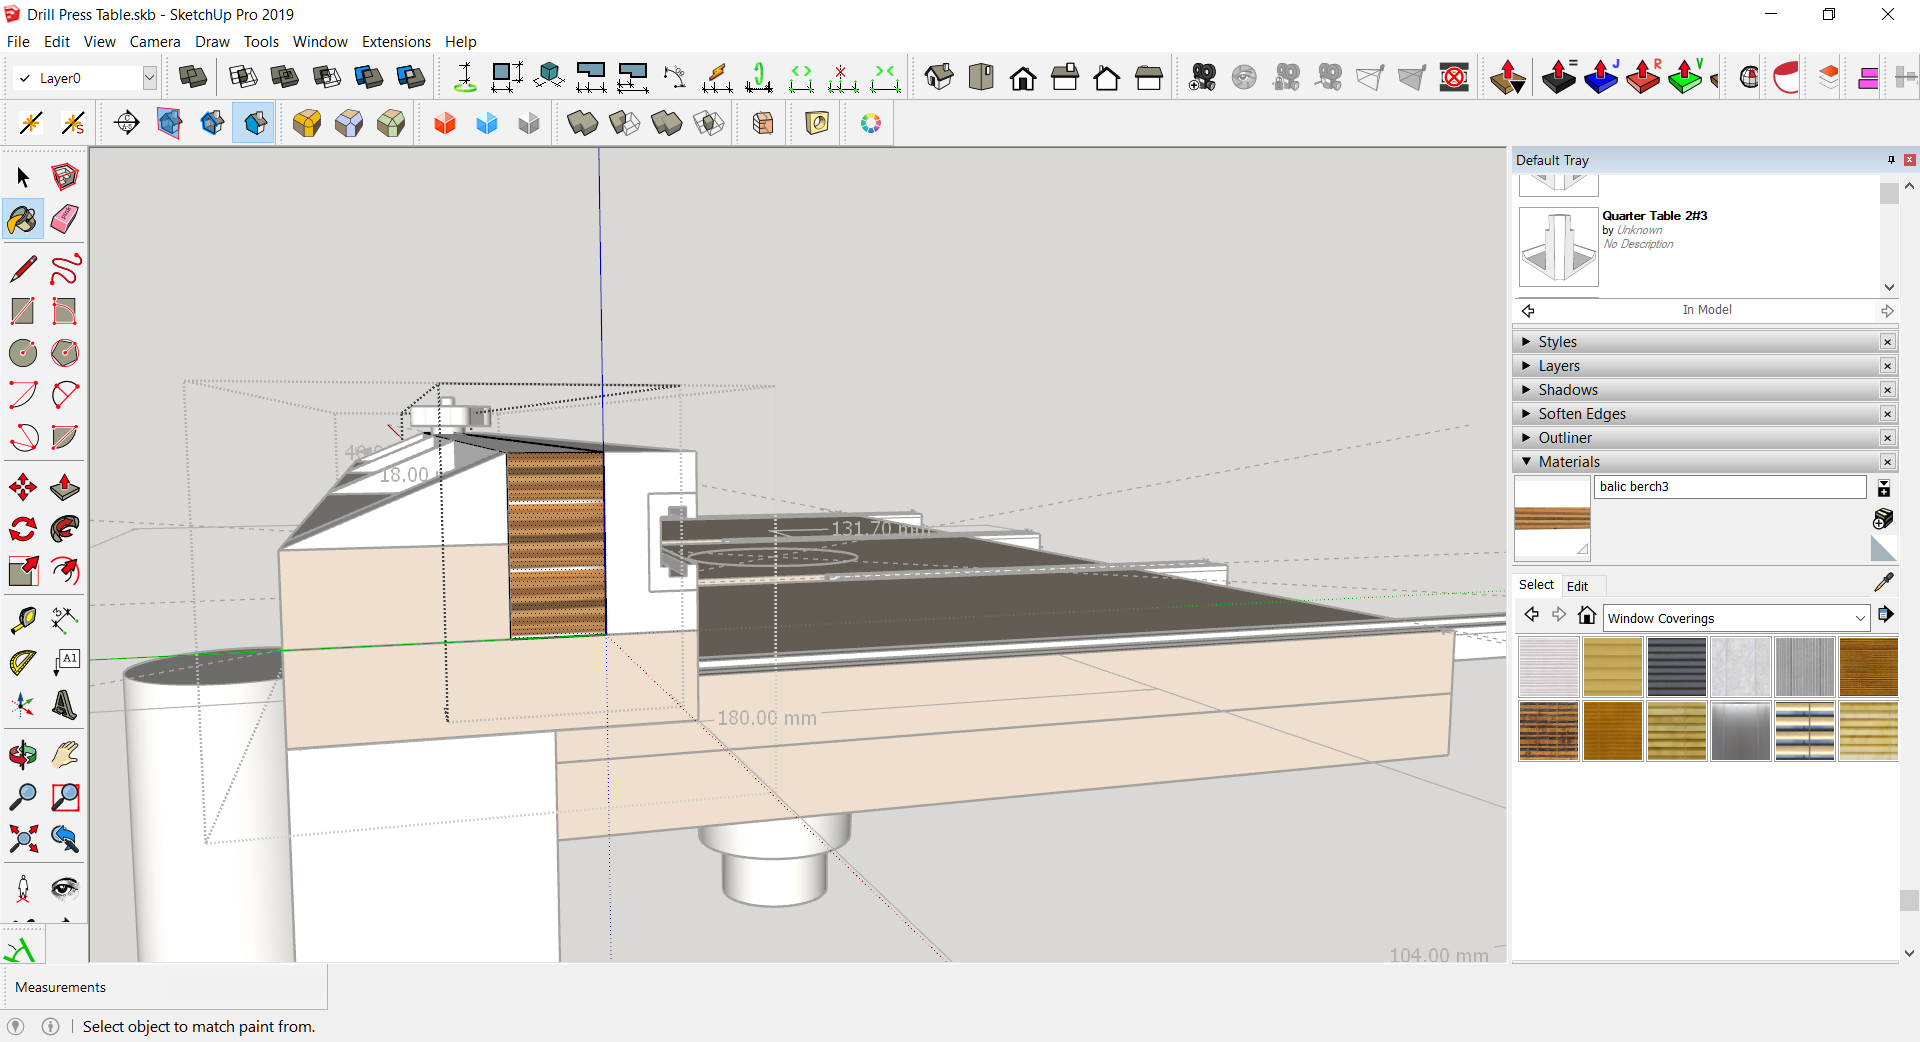Click the material name field balic berch3
The width and height of the screenshot is (1920, 1042).
coord(1729,487)
